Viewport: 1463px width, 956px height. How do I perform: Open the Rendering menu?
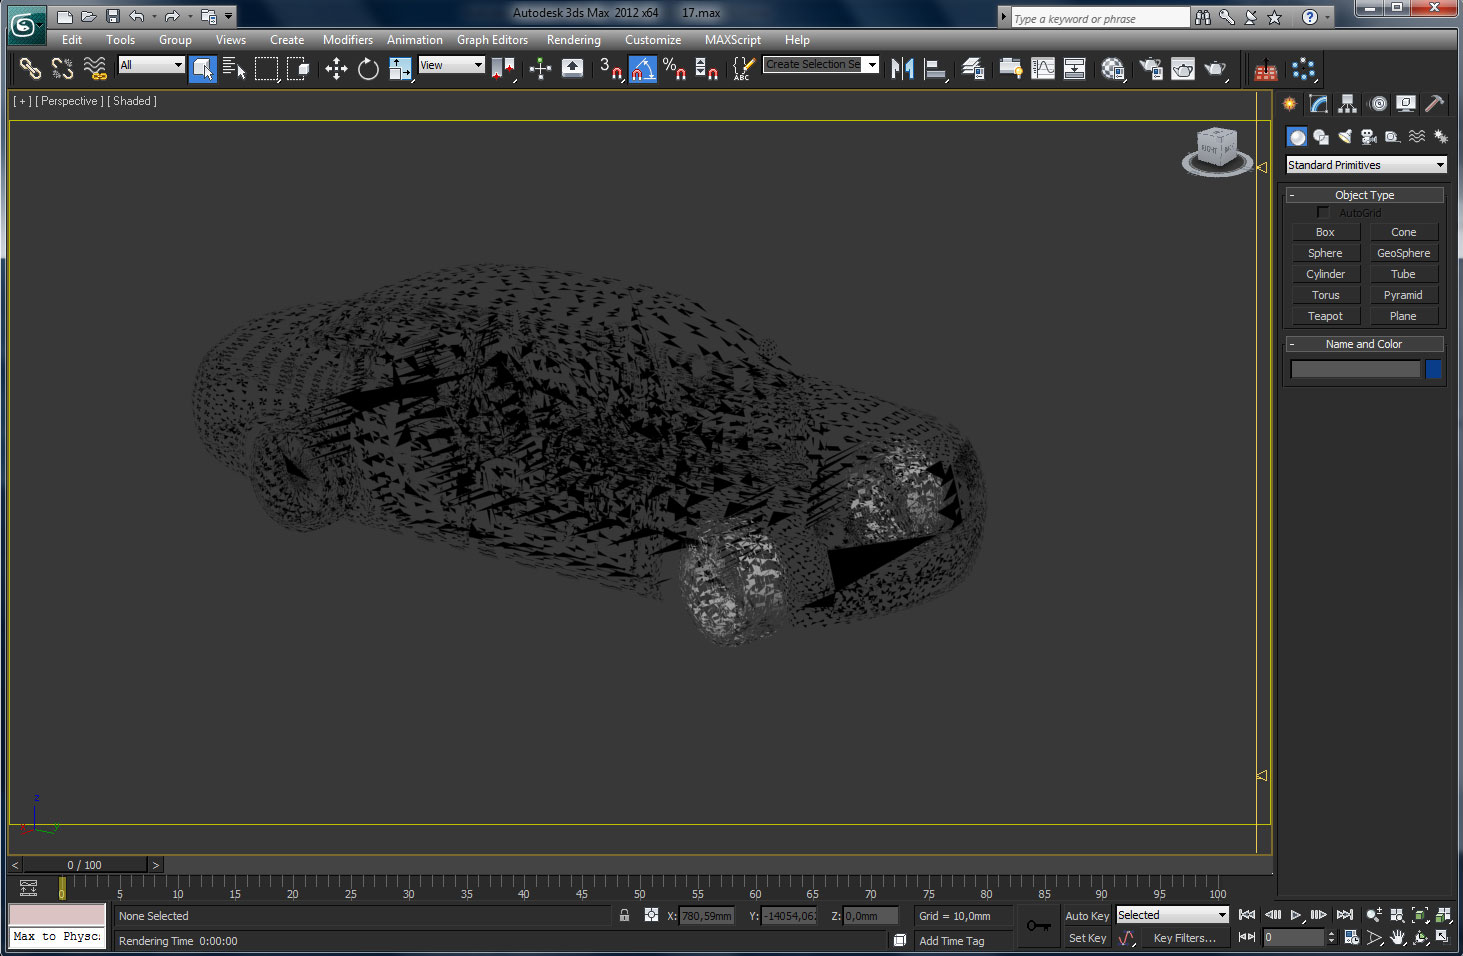573,40
